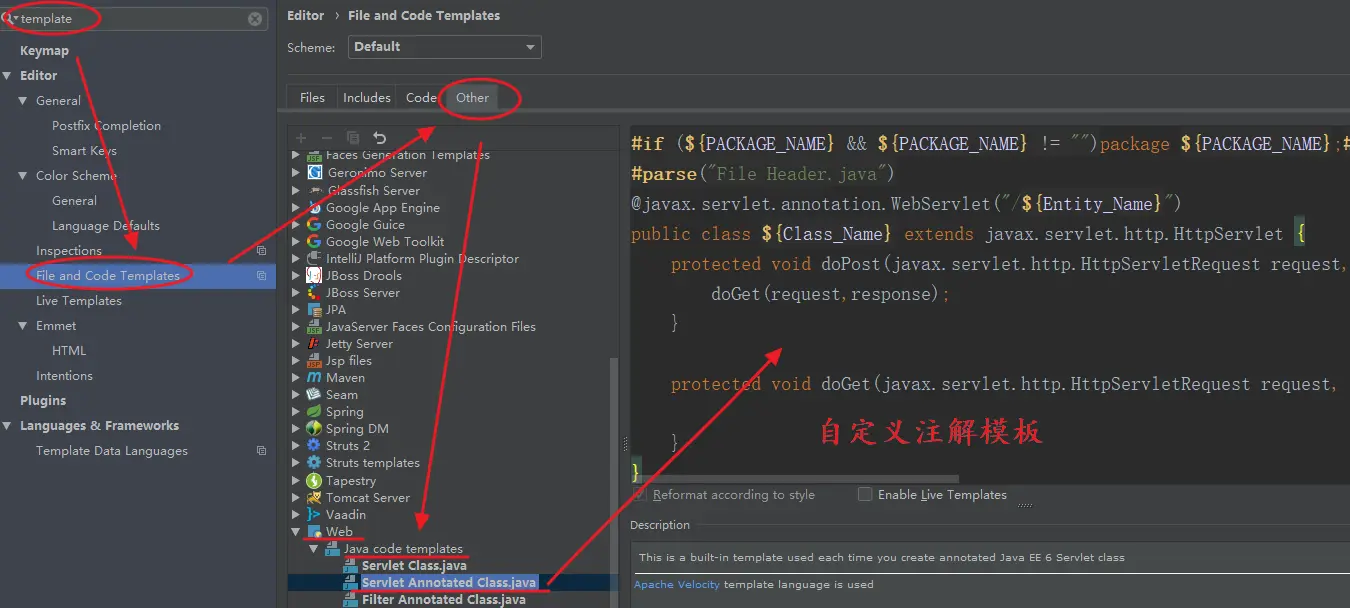Click the Editor breadcrumb at top
The image size is (1350, 608).
point(305,16)
